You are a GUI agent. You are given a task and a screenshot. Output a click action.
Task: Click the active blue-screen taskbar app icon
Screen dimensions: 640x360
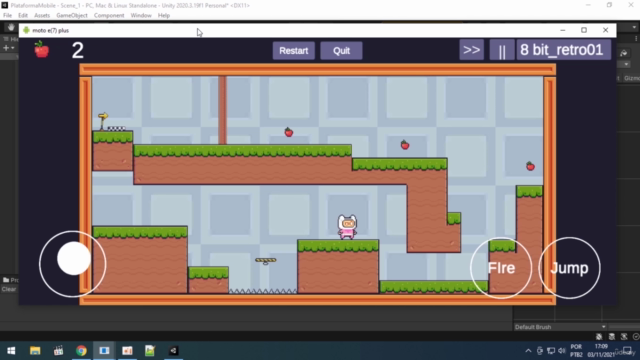click(104, 351)
